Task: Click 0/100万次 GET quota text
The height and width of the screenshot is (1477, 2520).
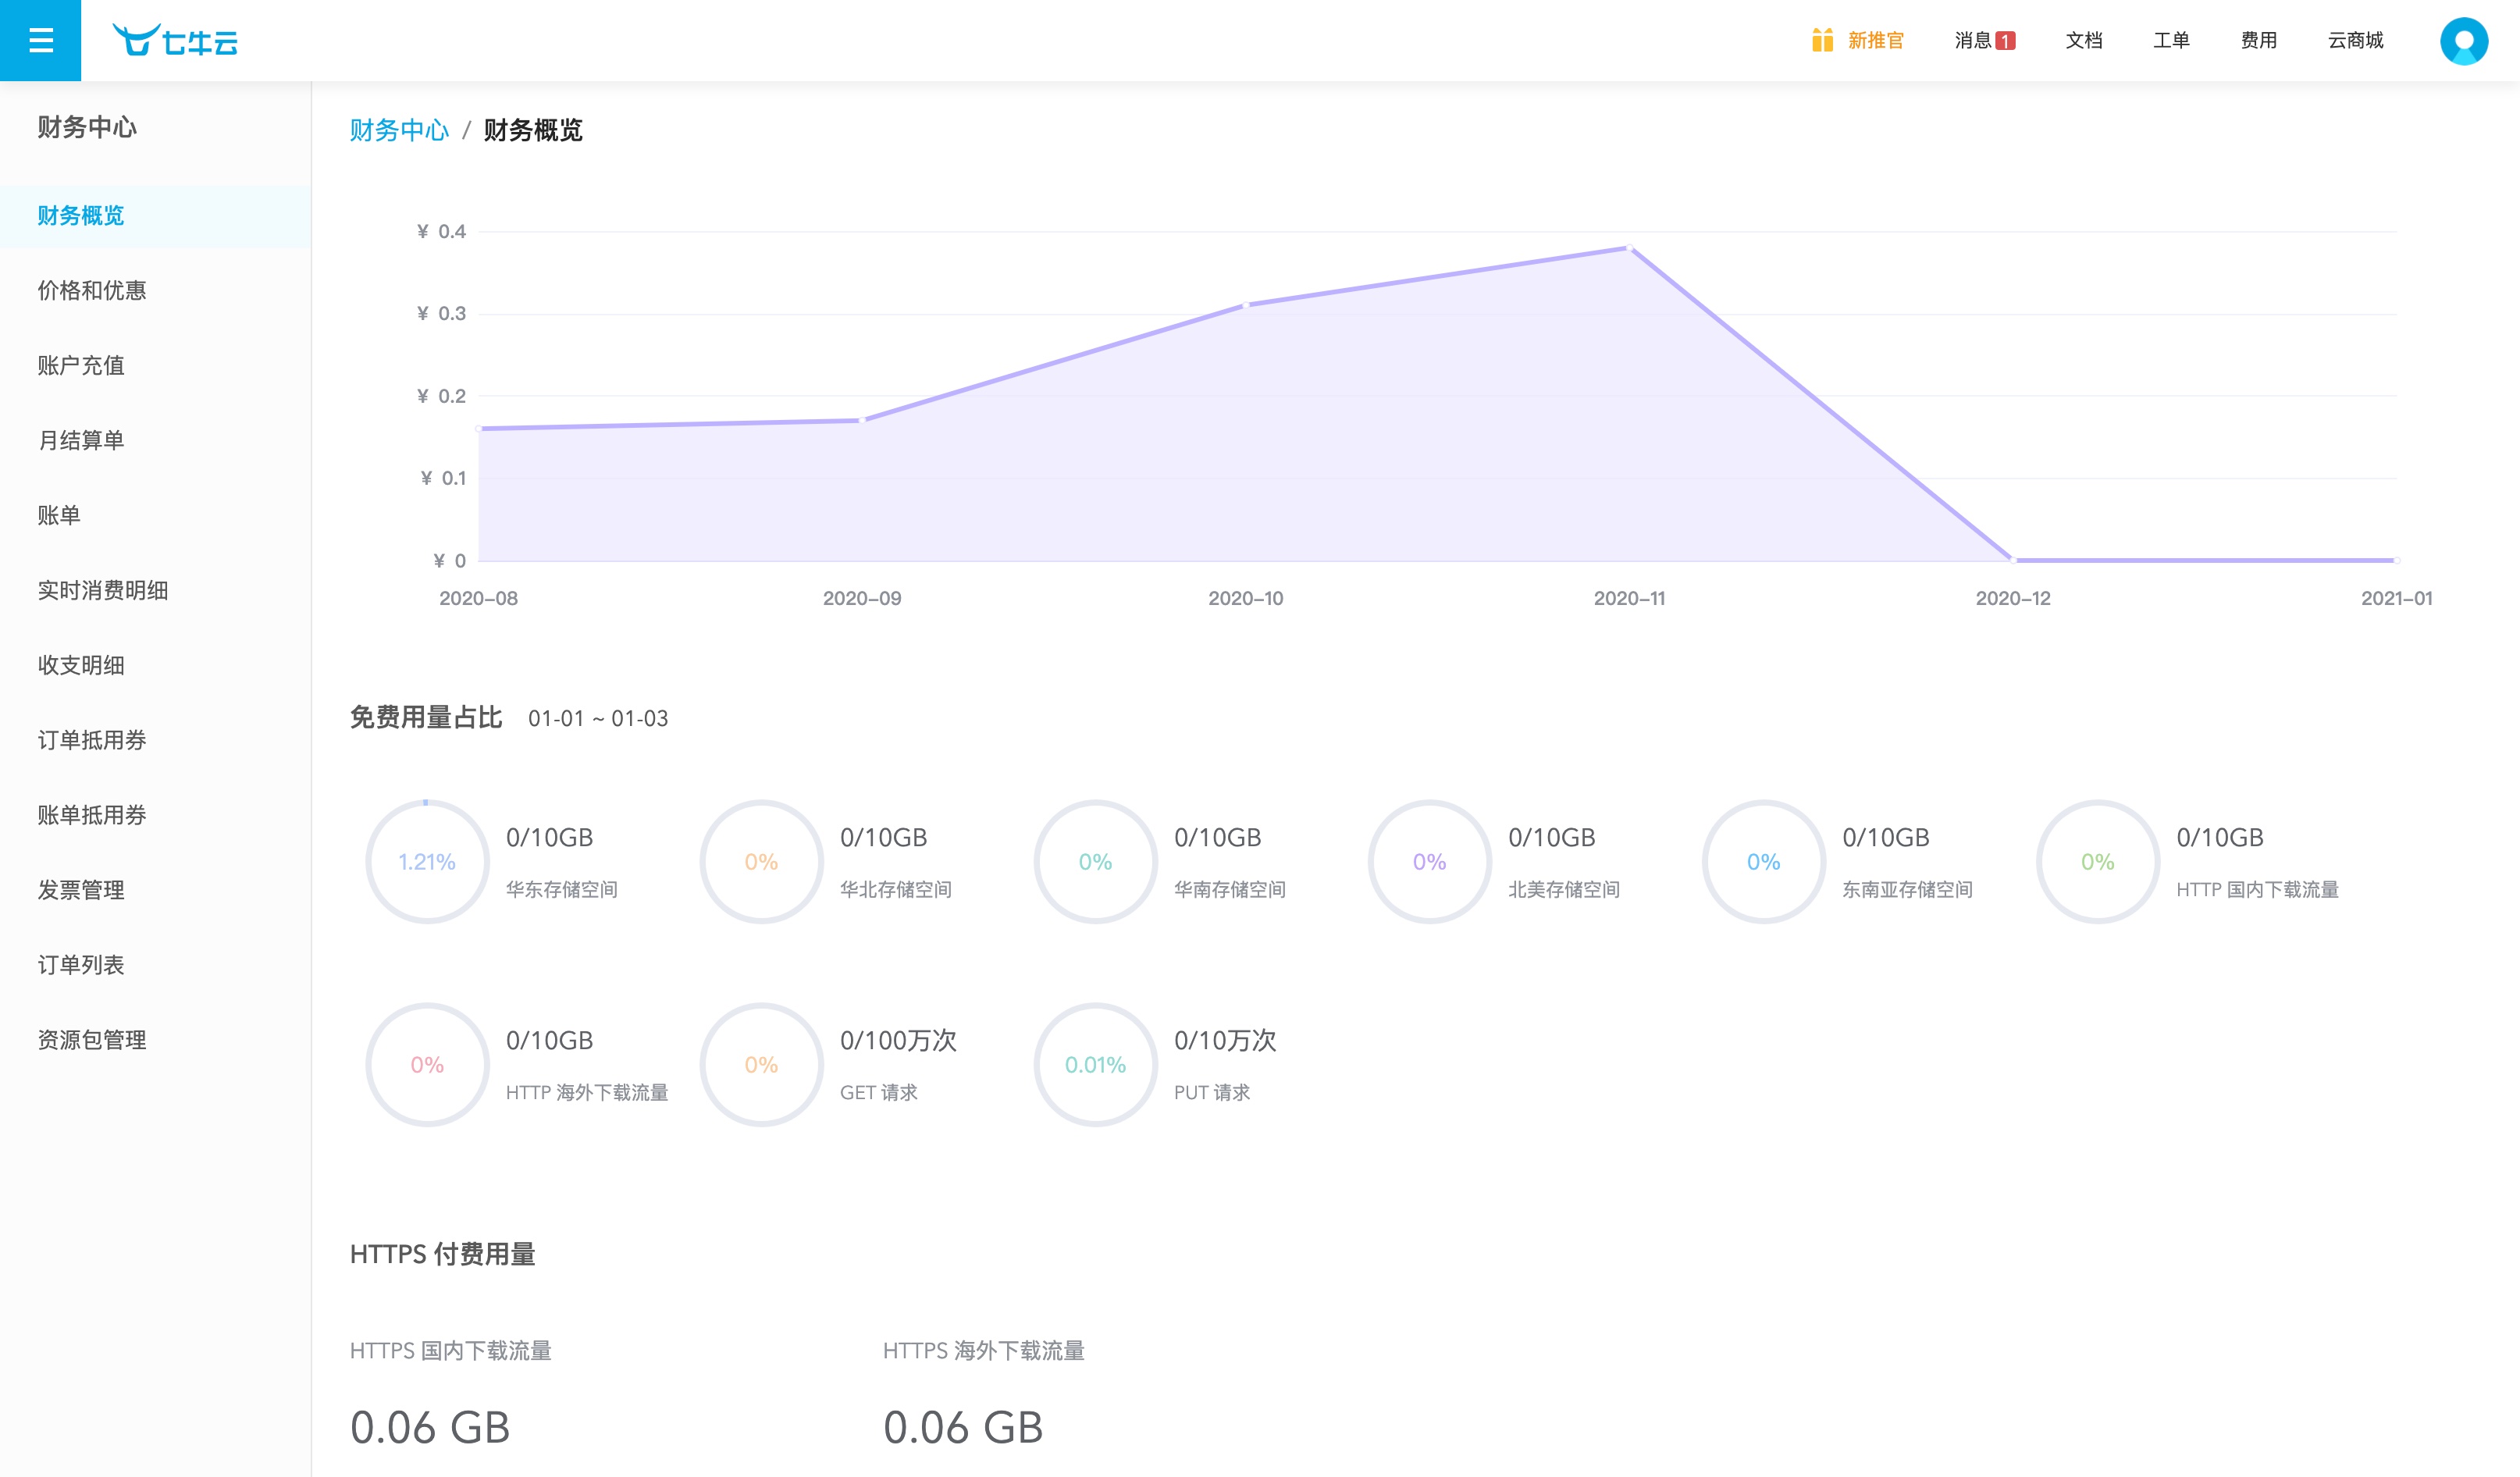Action: point(898,1041)
